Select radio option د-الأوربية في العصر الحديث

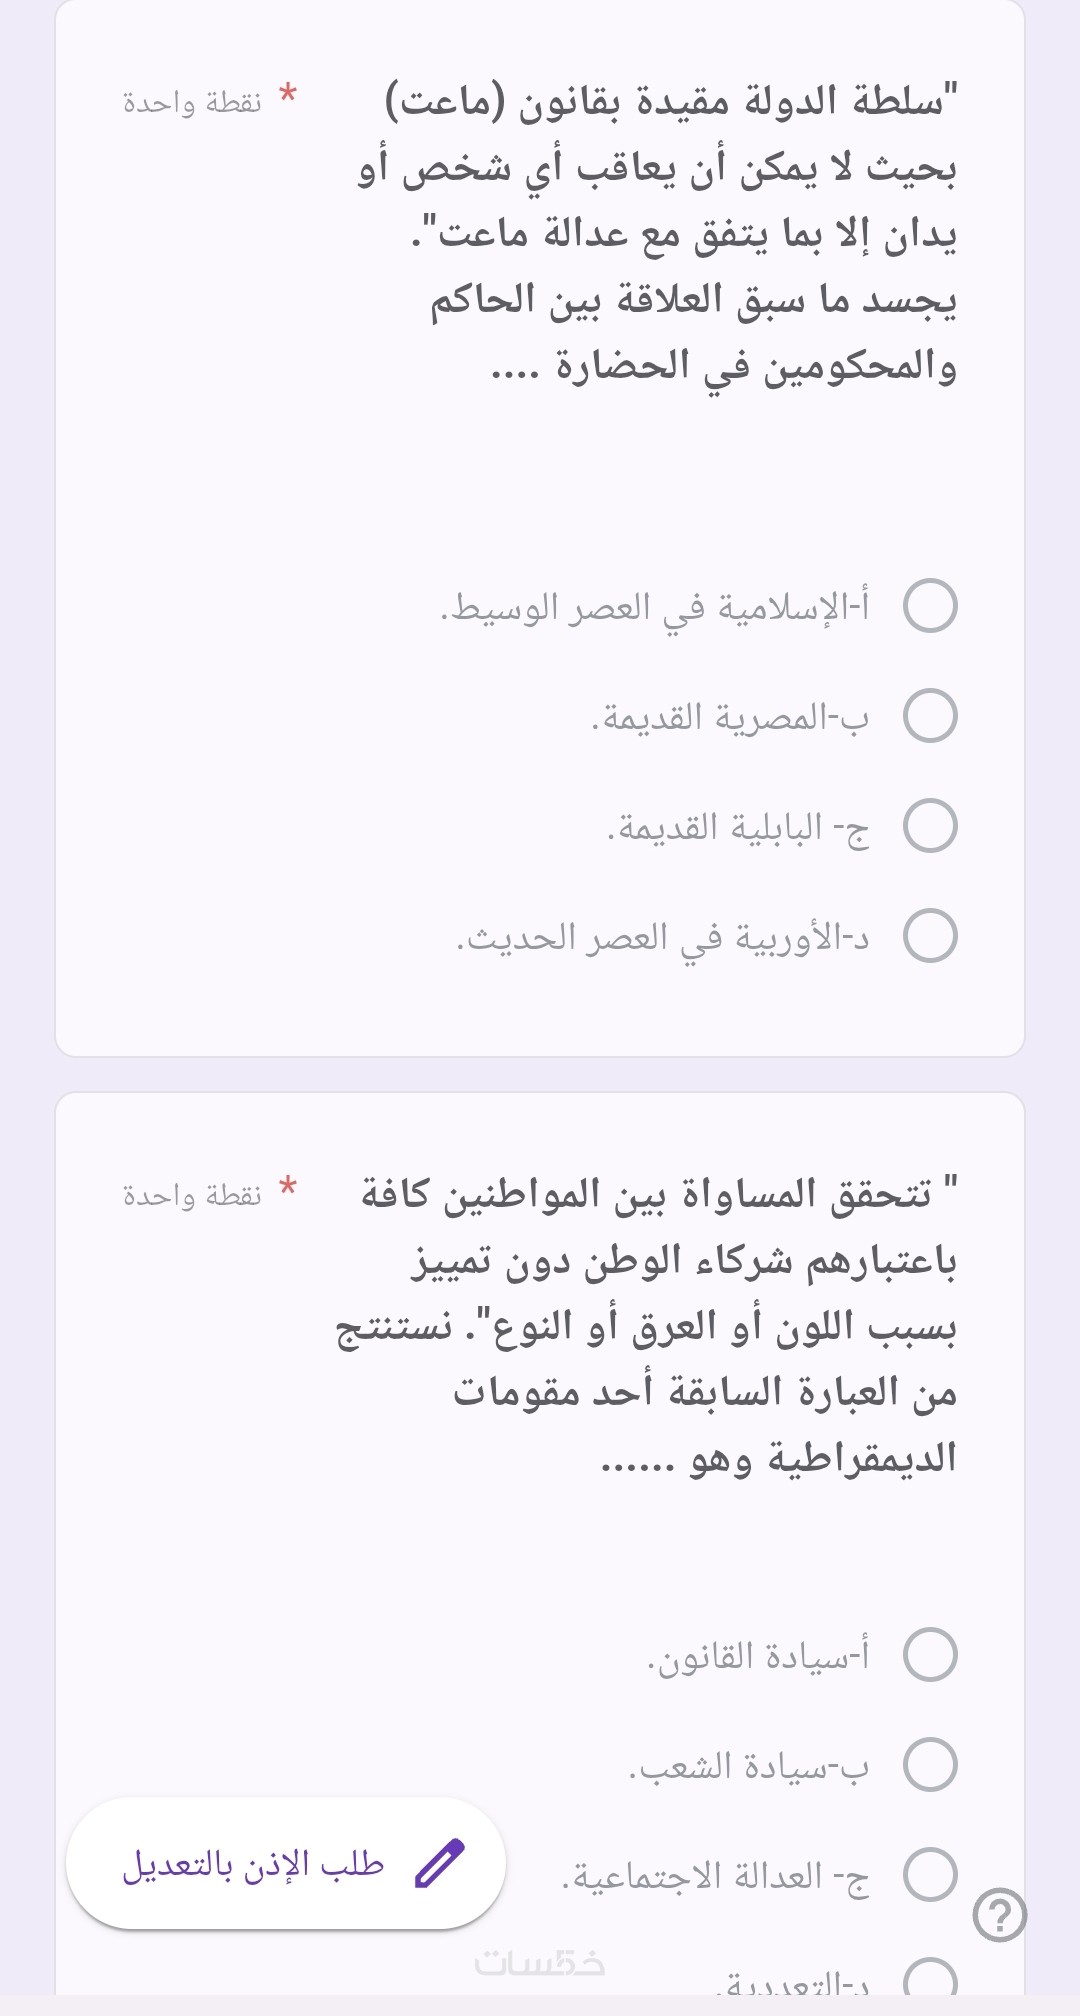pos(930,936)
